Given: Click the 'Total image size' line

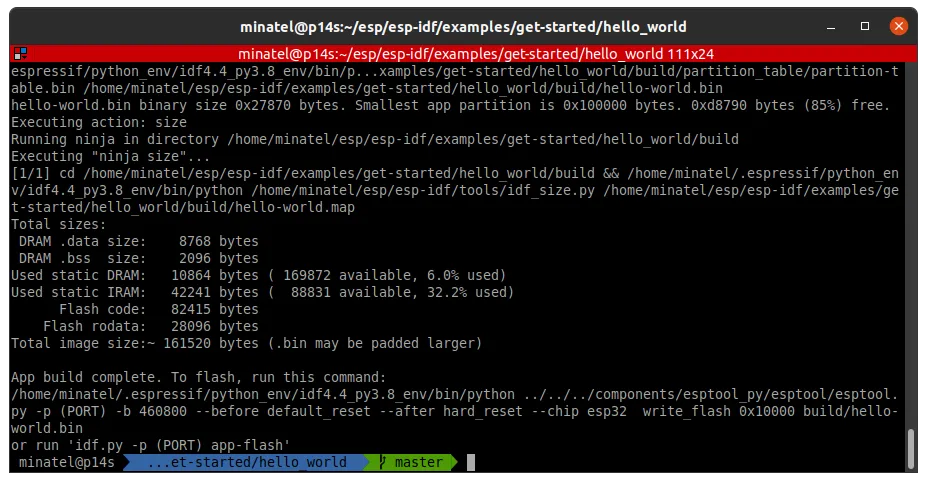Looking at the screenshot, I should [x=246, y=343].
